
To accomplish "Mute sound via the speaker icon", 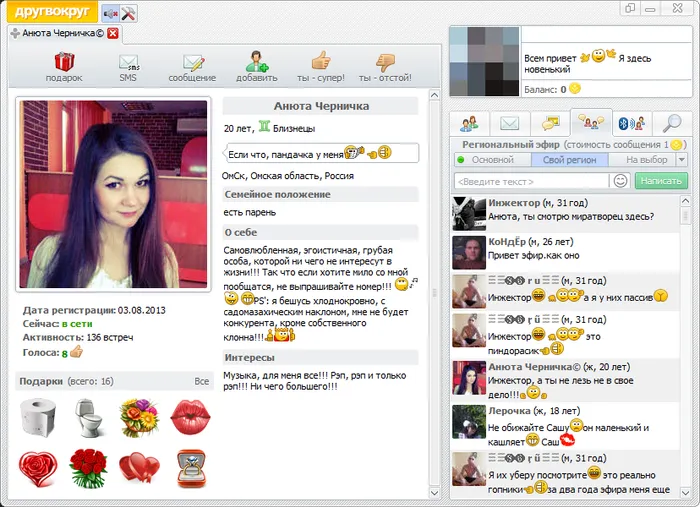I will pyautogui.click(x=110, y=14).
